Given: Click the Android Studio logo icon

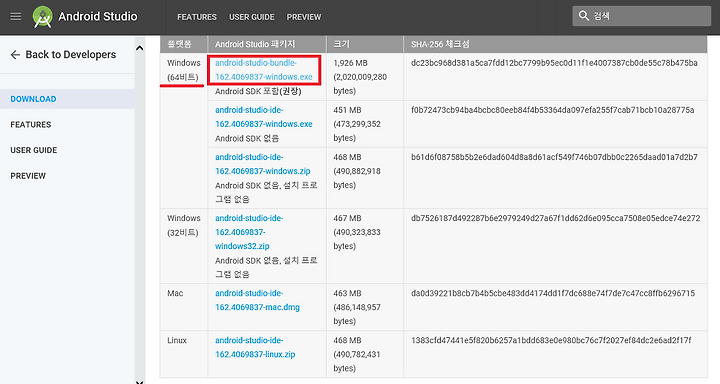Looking at the screenshot, I should click(x=42, y=17).
